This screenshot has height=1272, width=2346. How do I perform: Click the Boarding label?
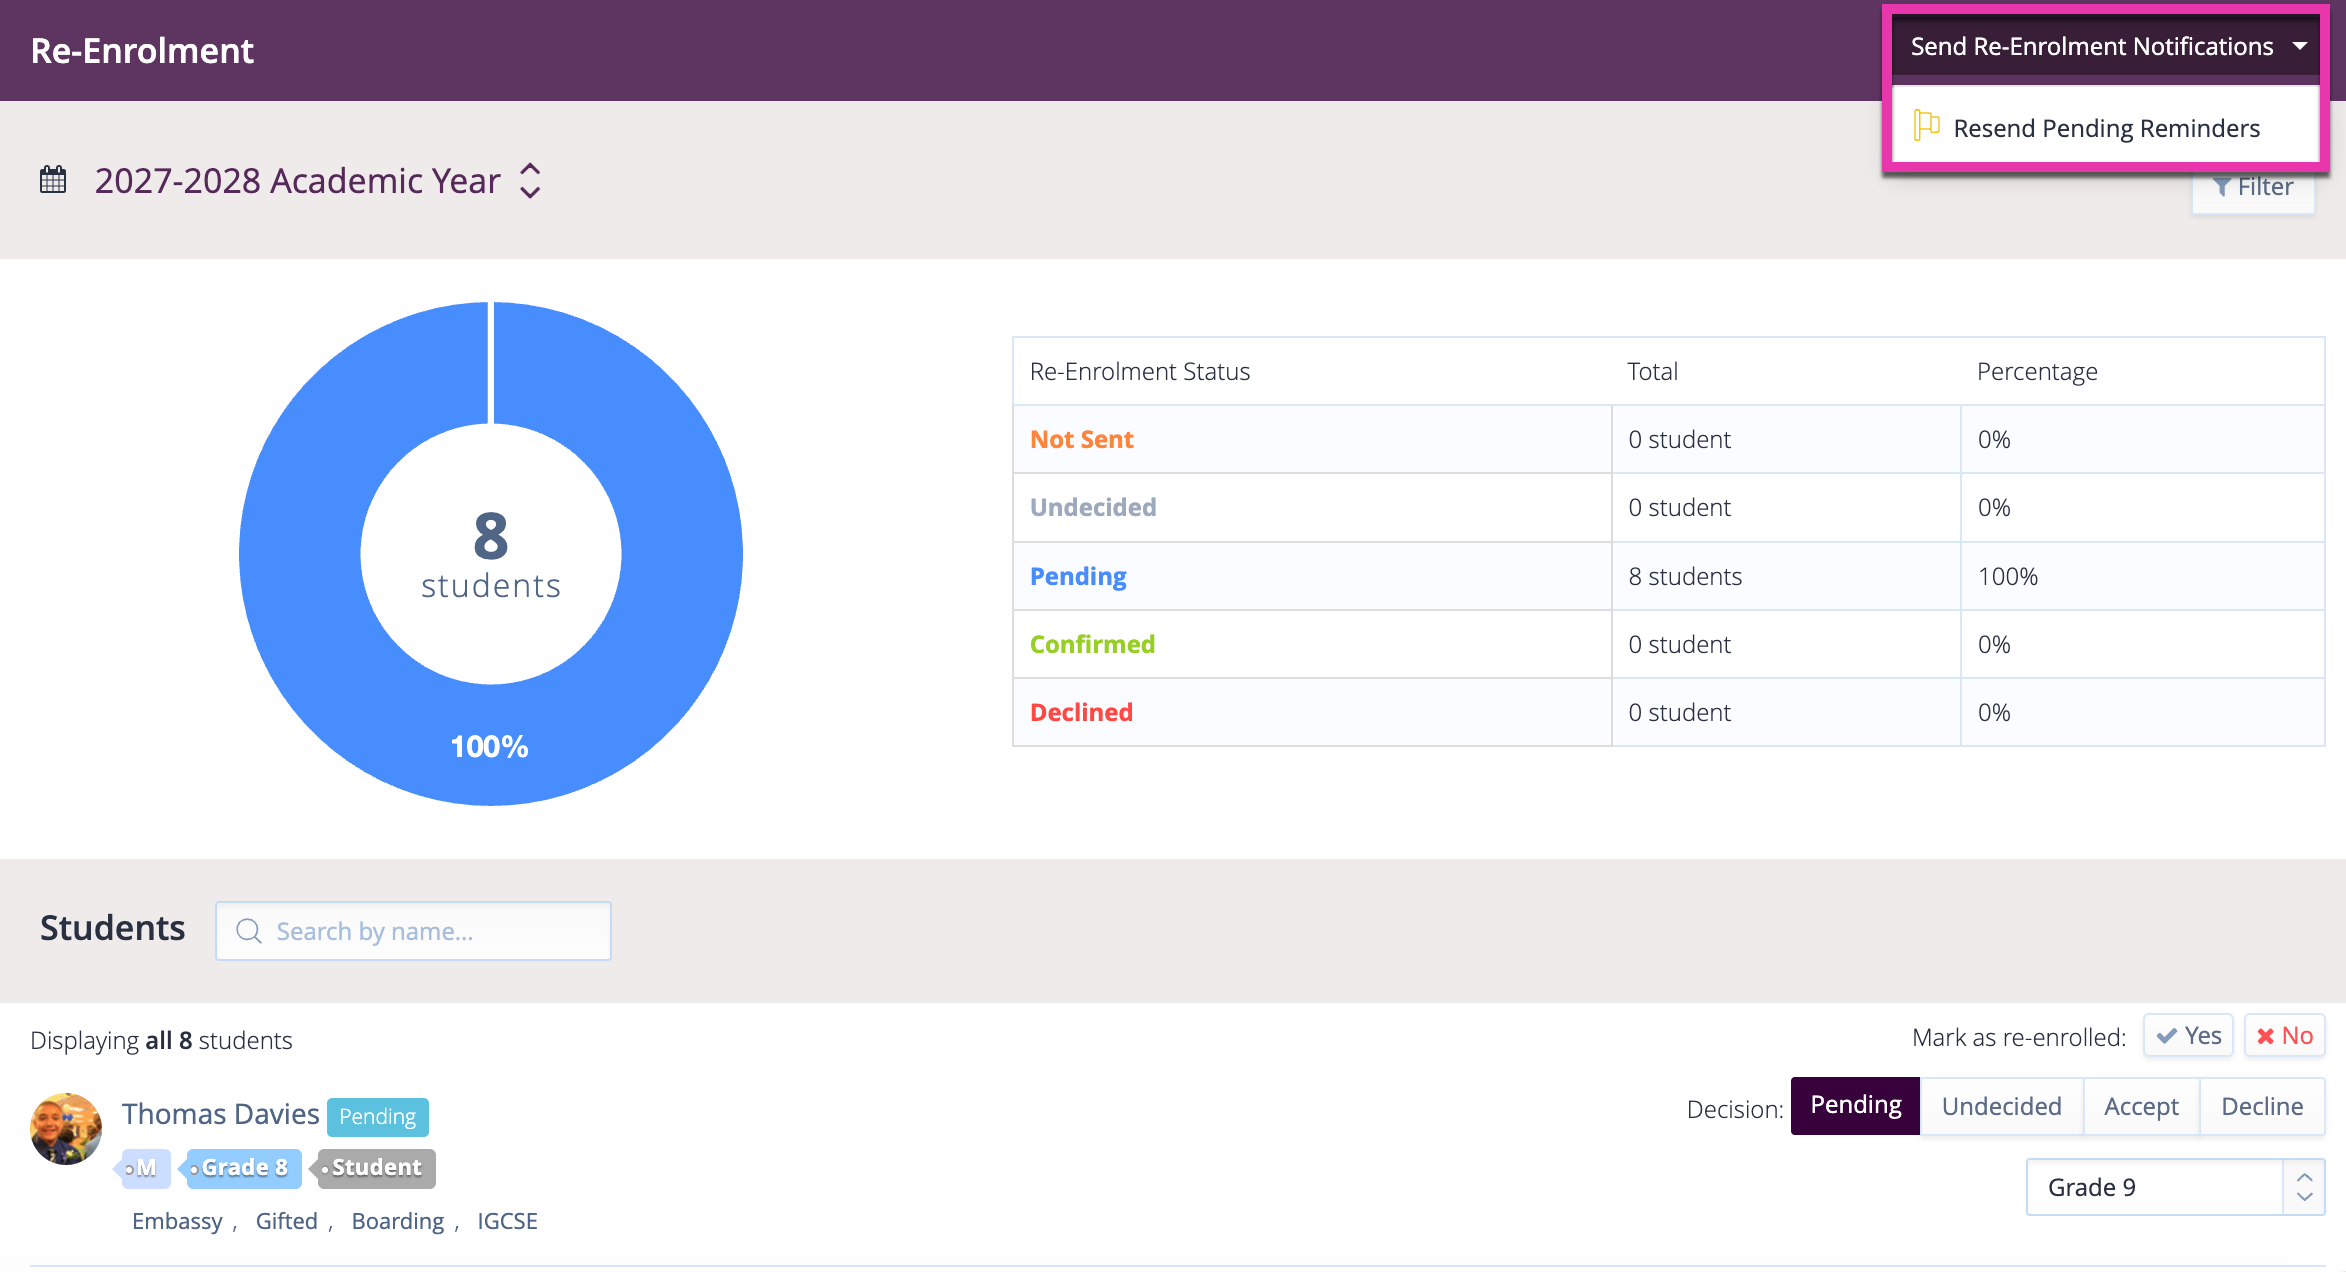pos(398,1221)
